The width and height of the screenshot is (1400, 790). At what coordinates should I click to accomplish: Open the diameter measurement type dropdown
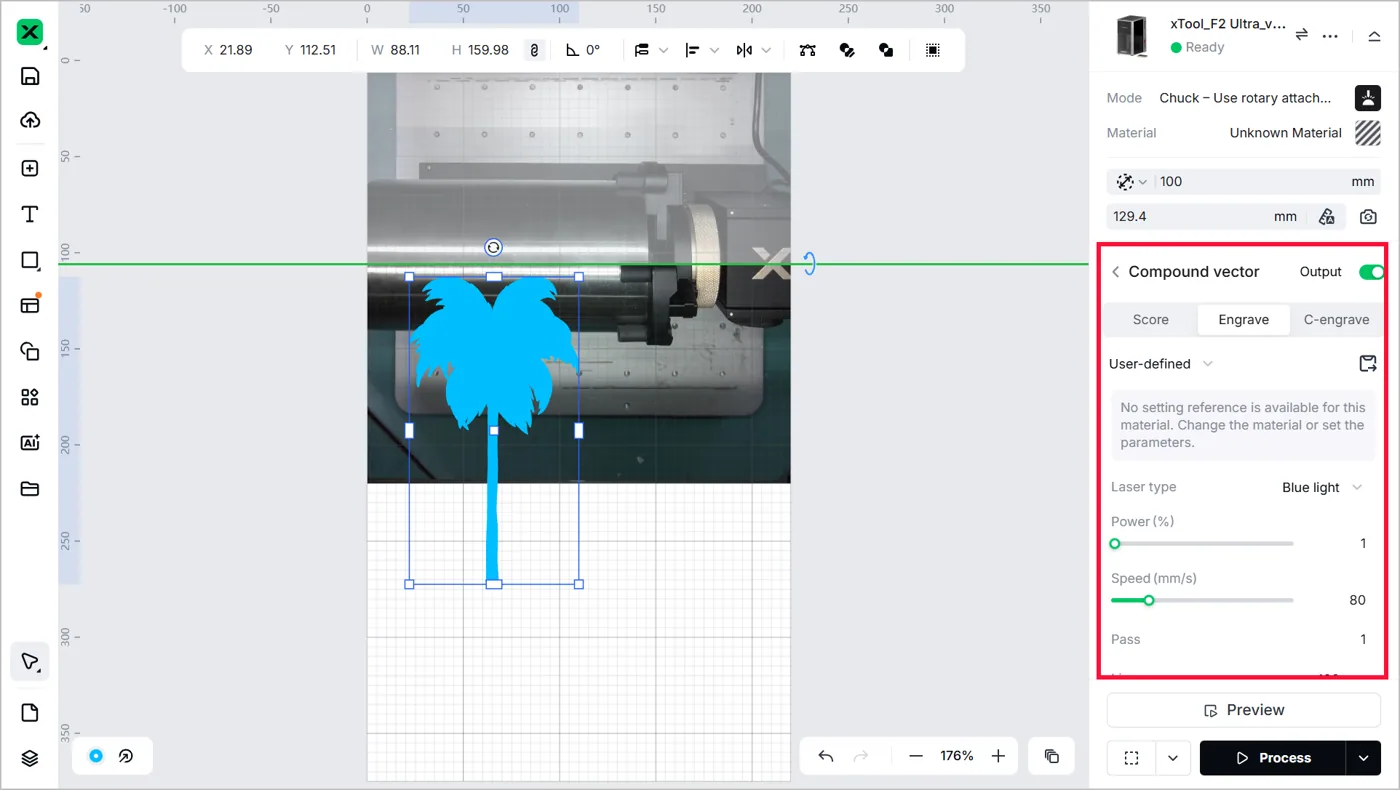[x=1131, y=182]
